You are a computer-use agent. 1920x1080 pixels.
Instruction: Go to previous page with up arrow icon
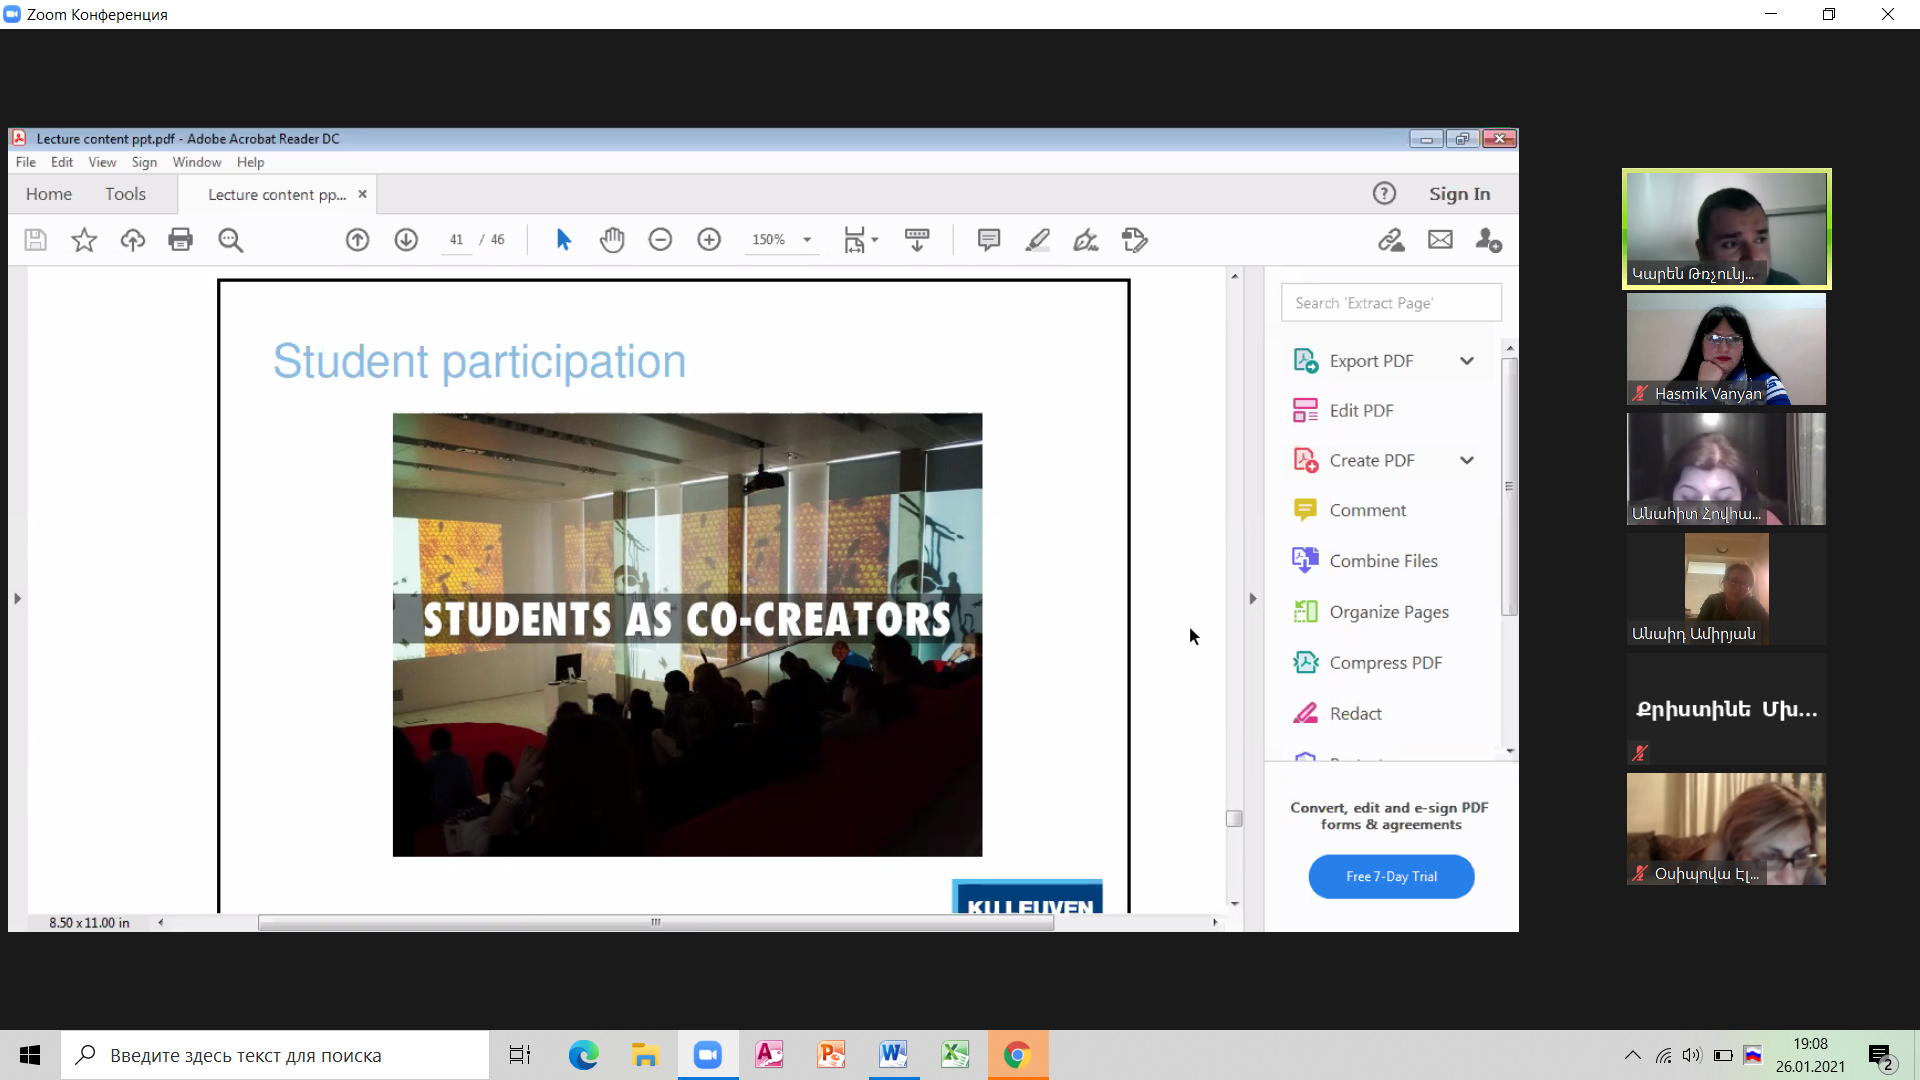pyautogui.click(x=357, y=240)
